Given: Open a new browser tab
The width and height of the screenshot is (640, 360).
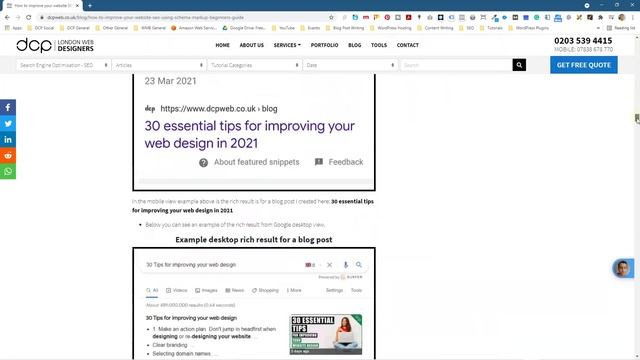Looking at the screenshot, I should click(90, 6).
